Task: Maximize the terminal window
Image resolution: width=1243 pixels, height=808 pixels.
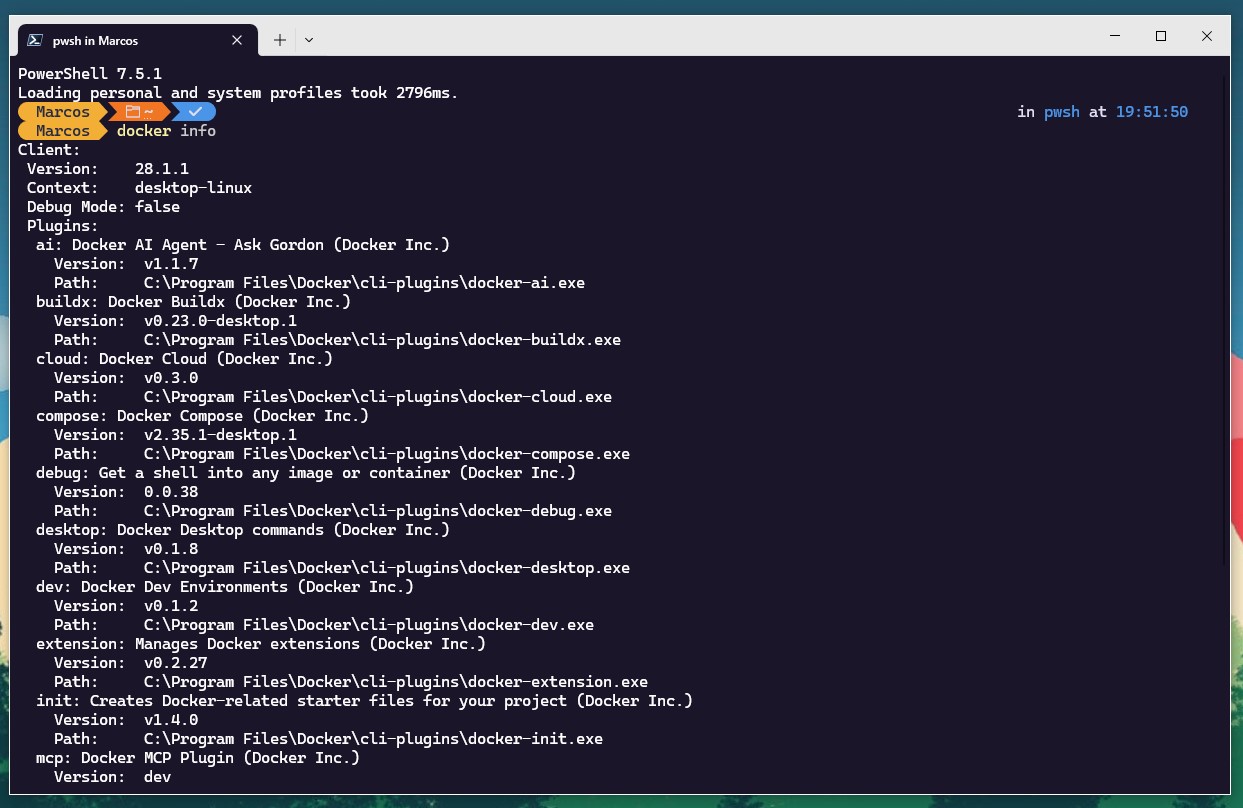Action: tap(1161, 36)
